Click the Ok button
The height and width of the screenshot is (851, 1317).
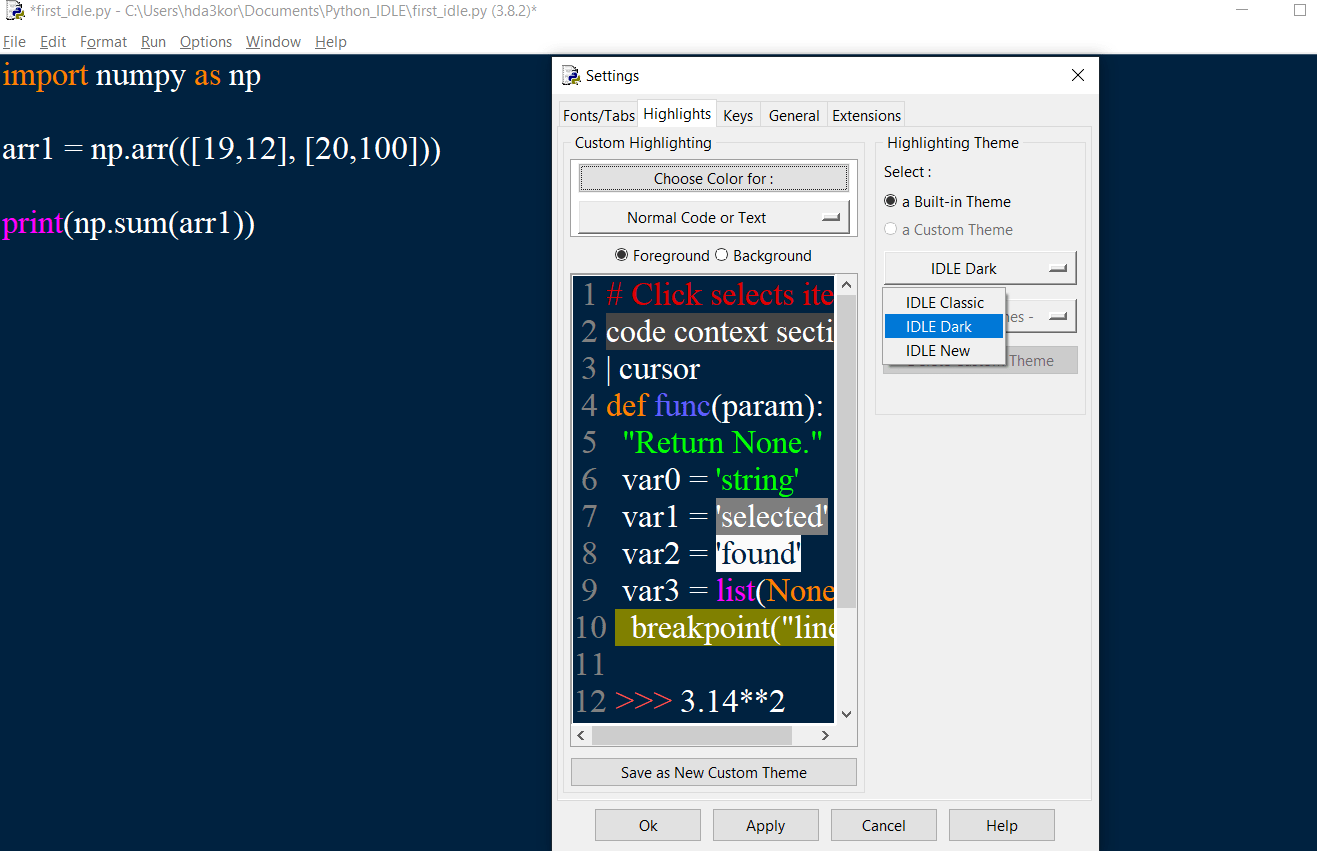point(648,825)
